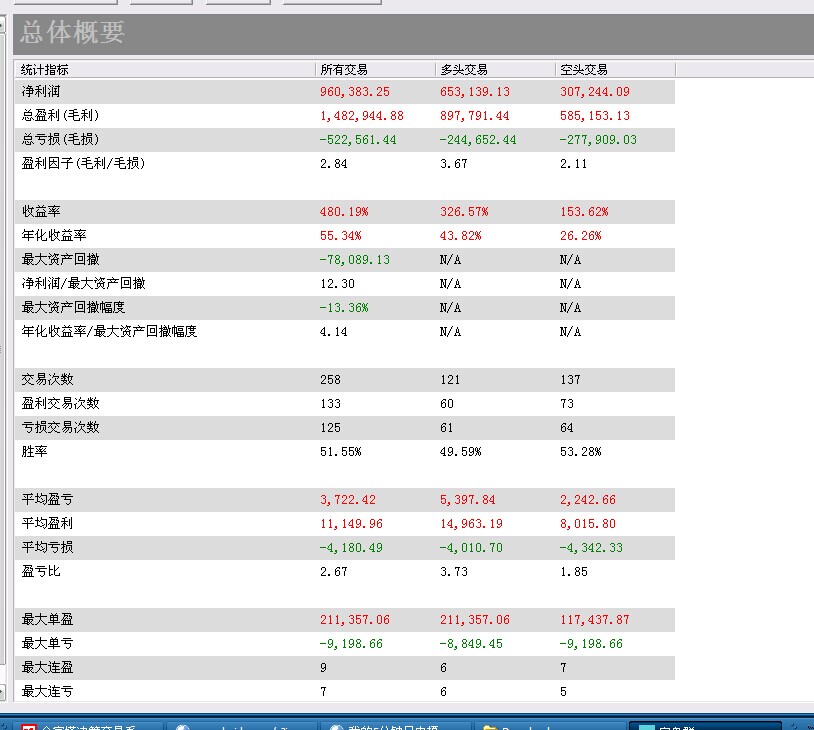Select long trade count 121
The image size is (814, 730).
tap(450, 380)
